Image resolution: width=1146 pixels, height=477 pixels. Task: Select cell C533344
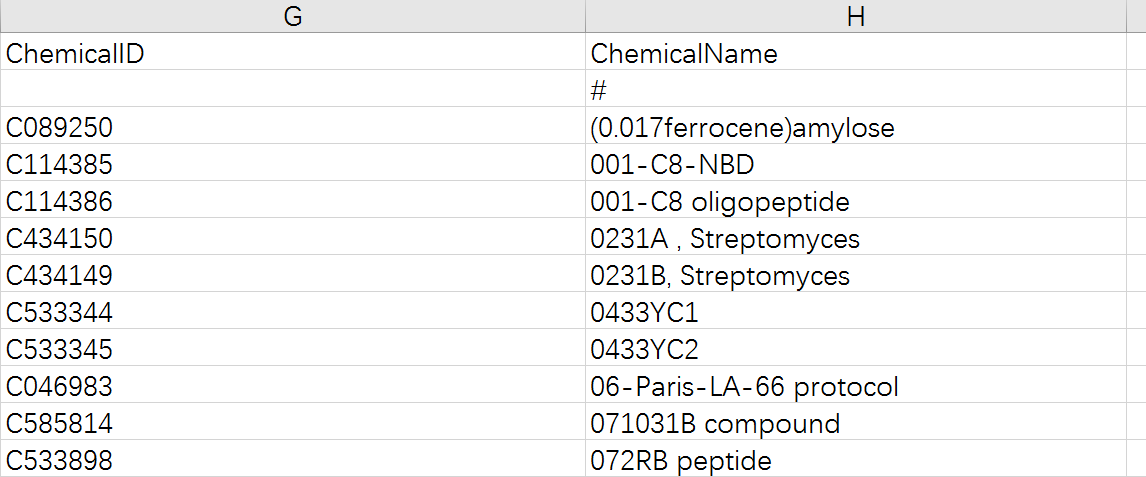[x=292, y=312]
